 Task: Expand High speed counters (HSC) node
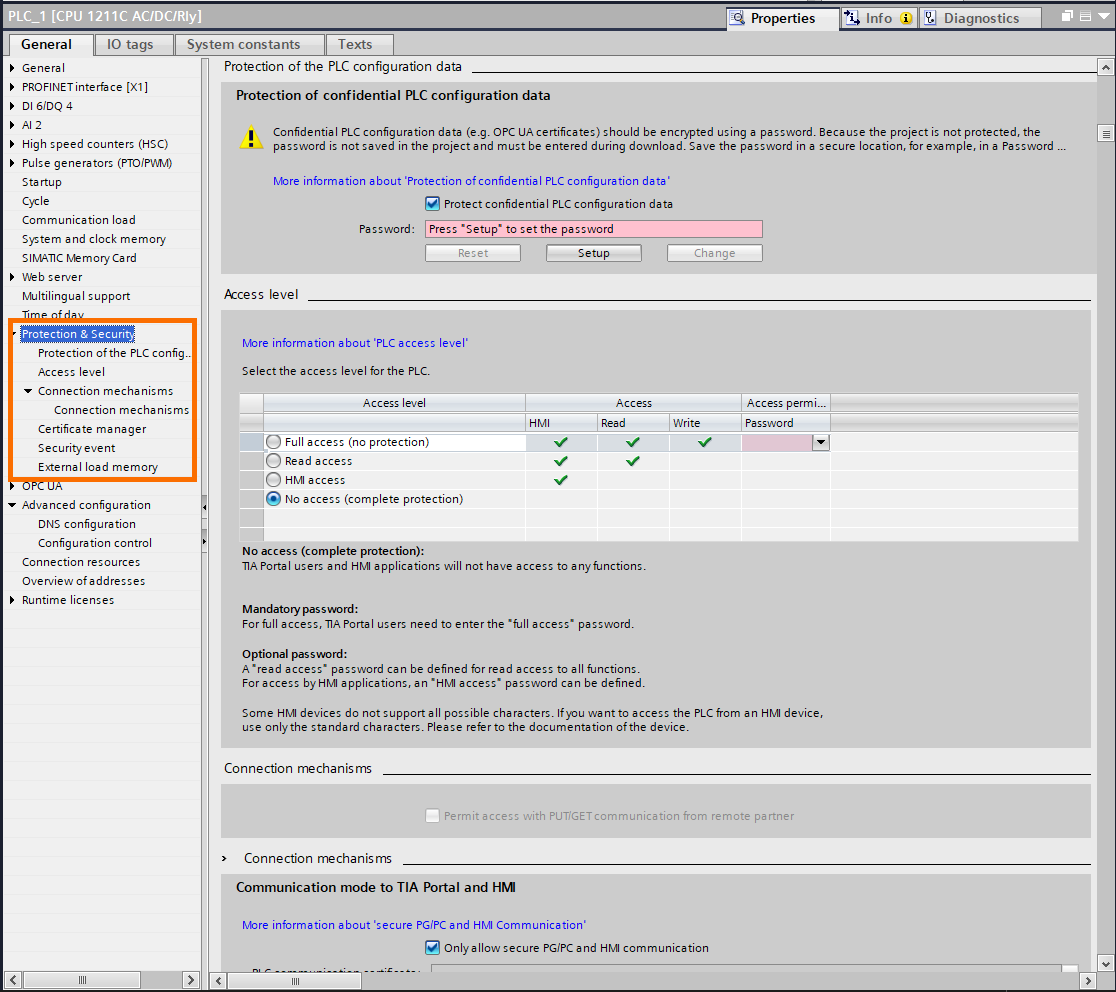[x=12, y=144]
